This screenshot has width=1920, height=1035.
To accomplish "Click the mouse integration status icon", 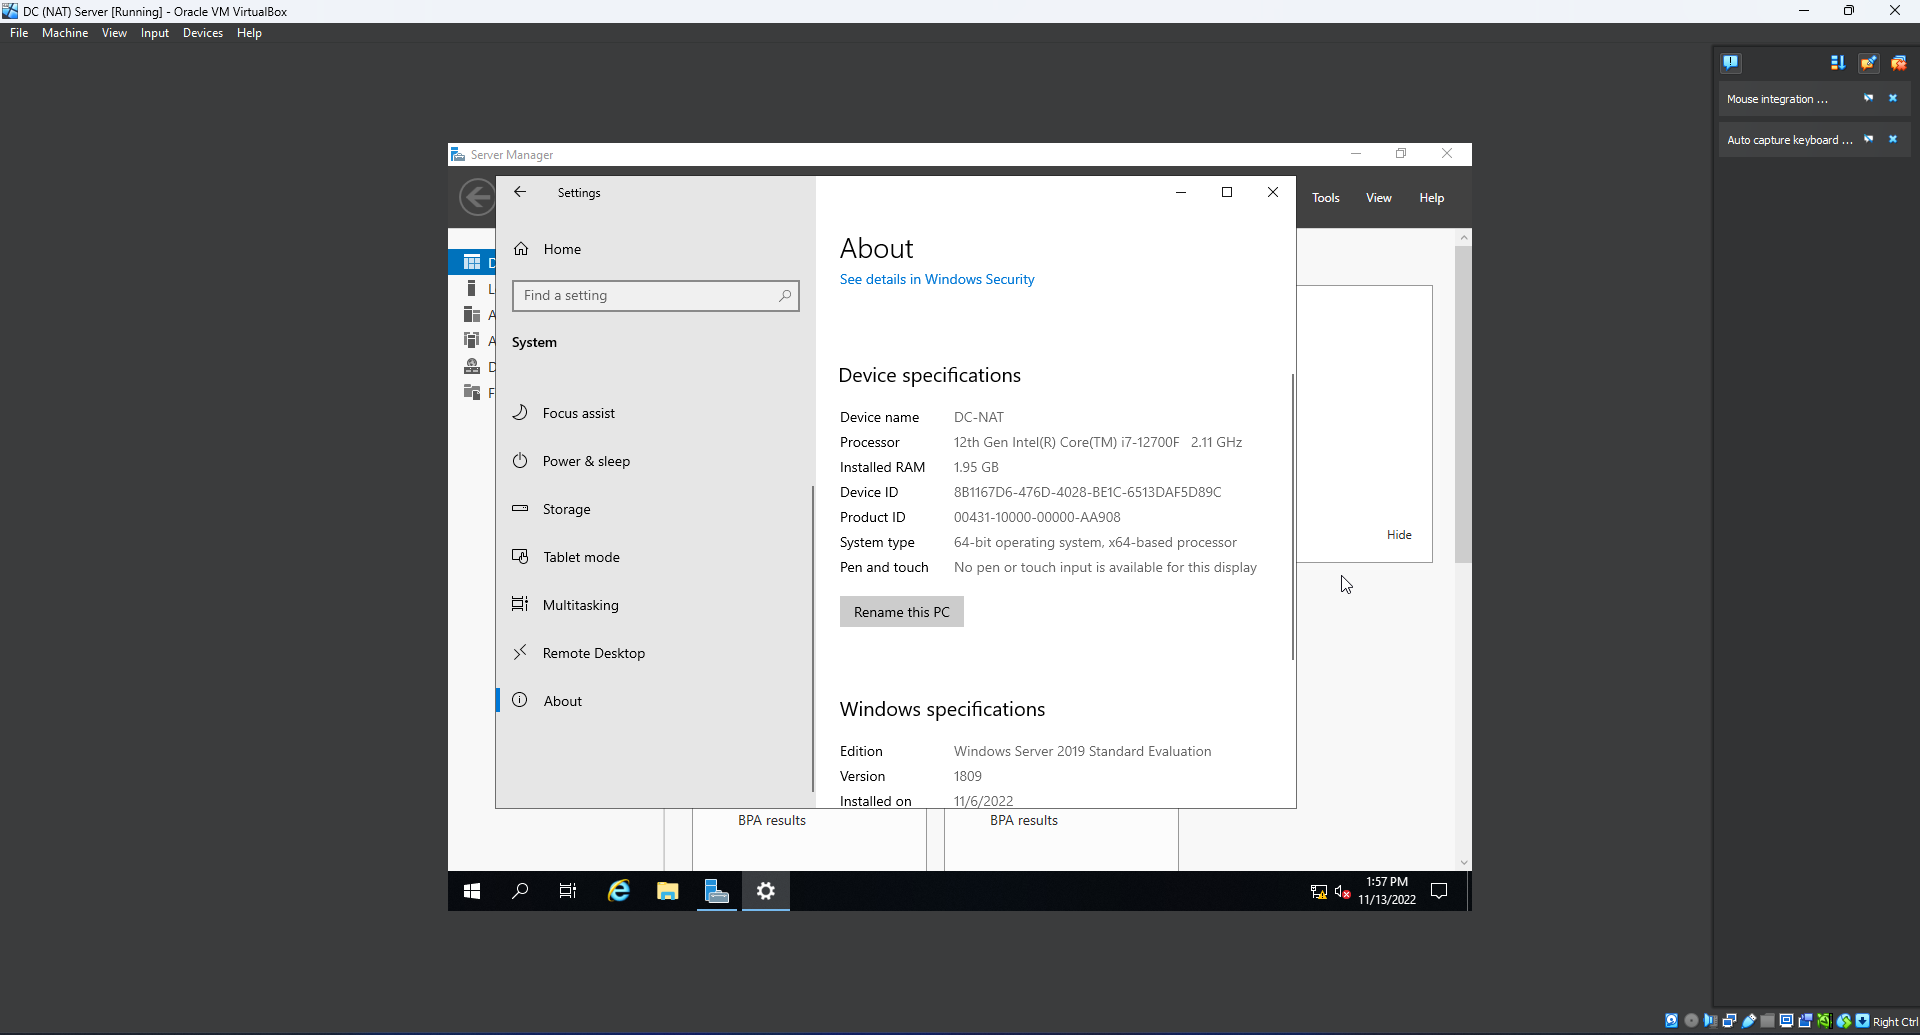I will tap(1844, 1021).
